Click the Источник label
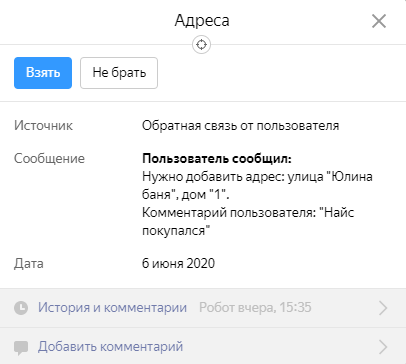The height and width of the screenshot is (364, 406). [43, 126]
